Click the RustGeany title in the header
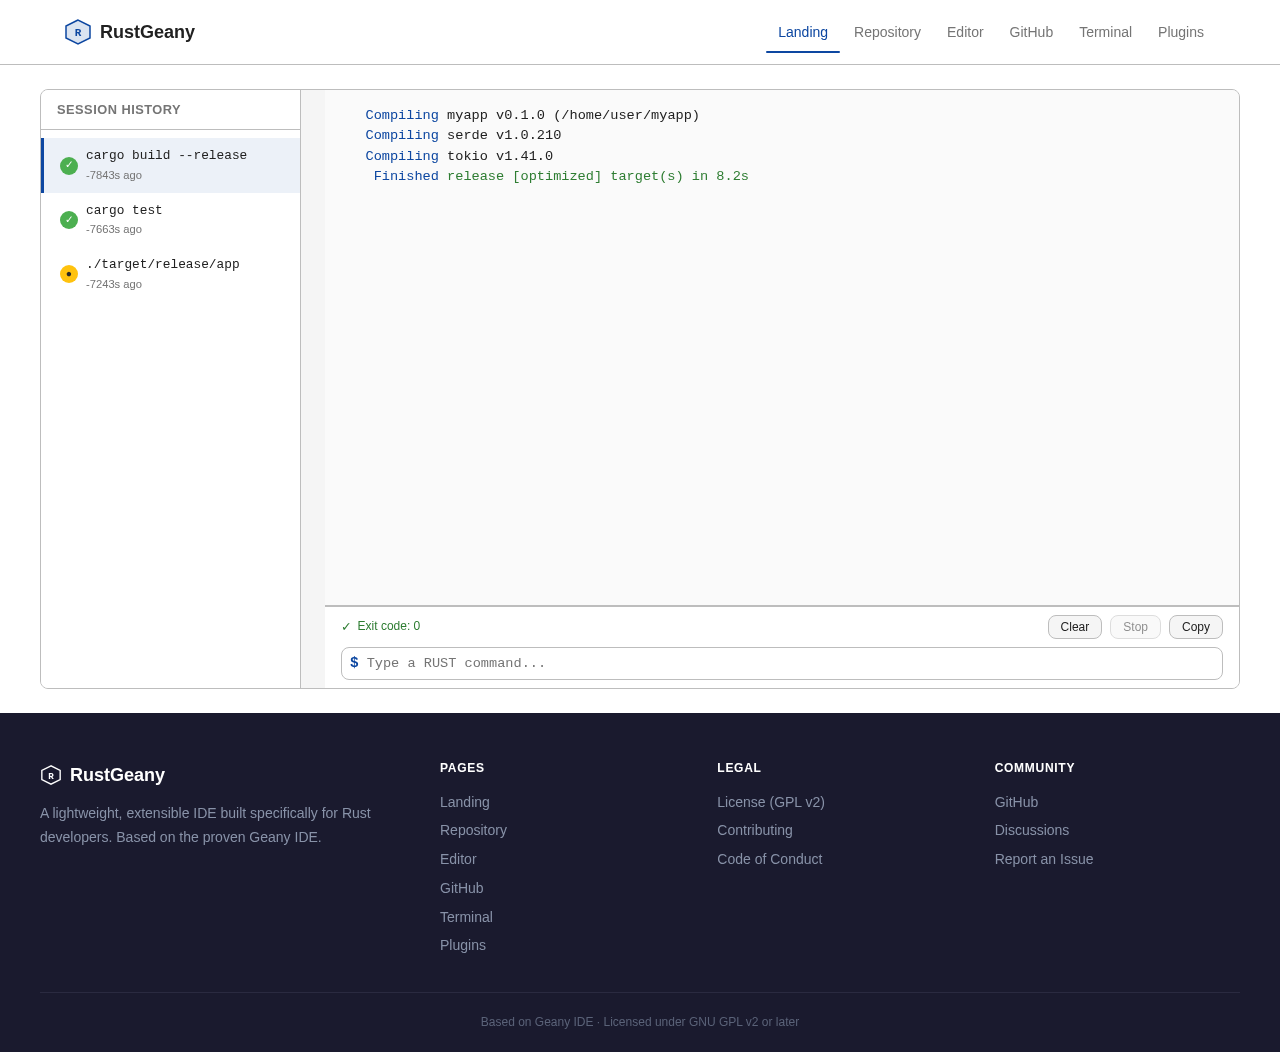 147,32
